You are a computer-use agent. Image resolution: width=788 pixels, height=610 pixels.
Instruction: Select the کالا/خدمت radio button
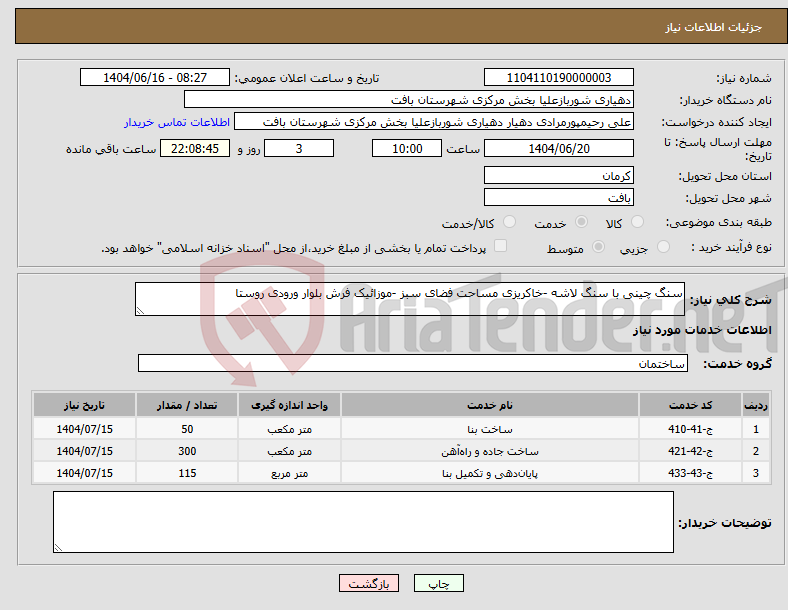(509, 222)
